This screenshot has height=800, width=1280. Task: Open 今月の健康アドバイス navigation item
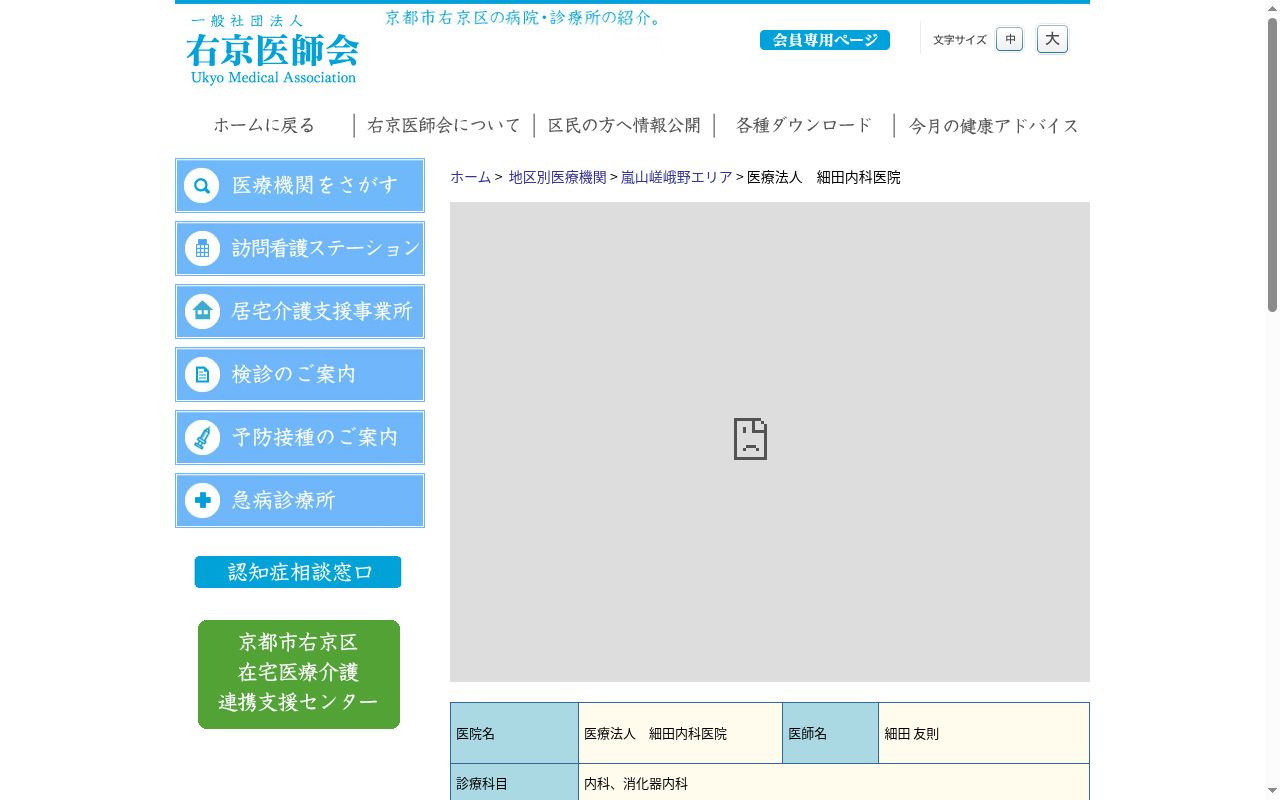[993, 125]
